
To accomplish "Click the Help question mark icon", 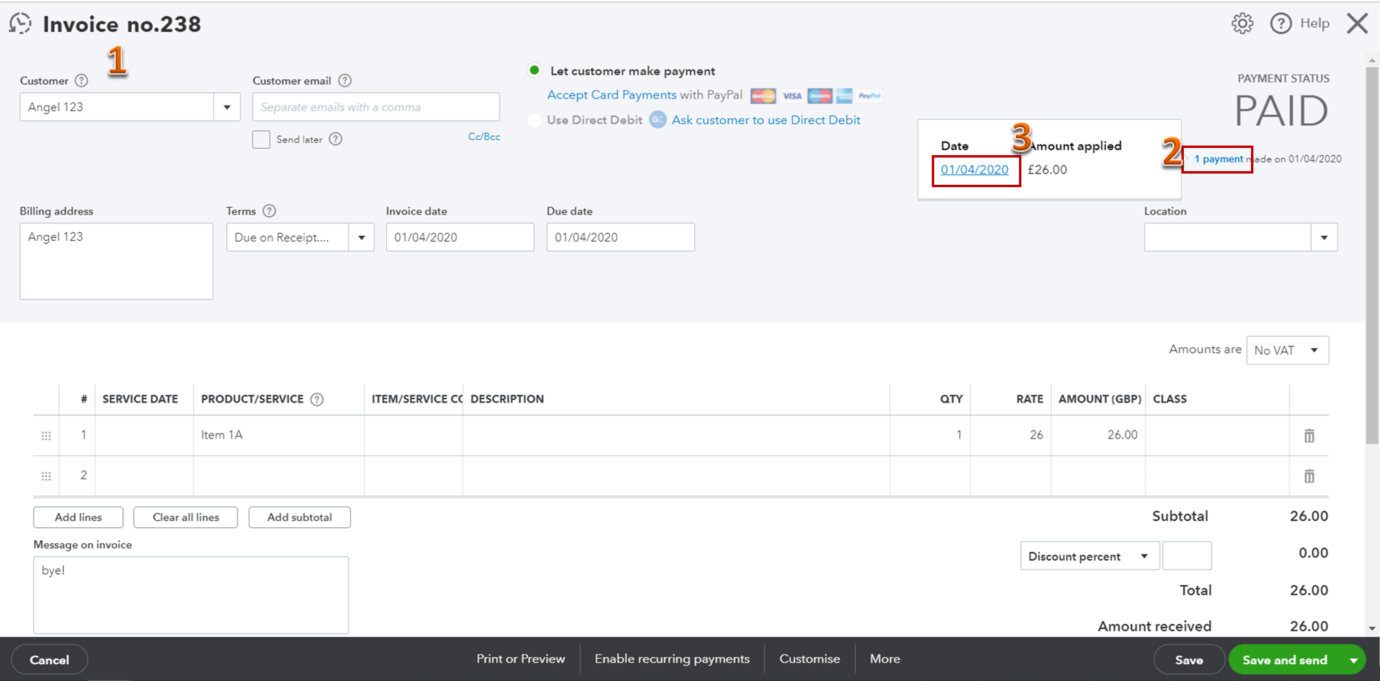I will coord(1281,22).
